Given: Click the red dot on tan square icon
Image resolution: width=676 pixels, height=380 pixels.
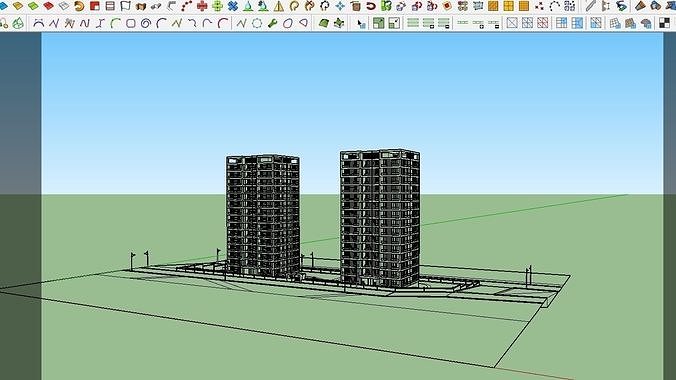Looking at the screenshot, I should coord(447,6).
